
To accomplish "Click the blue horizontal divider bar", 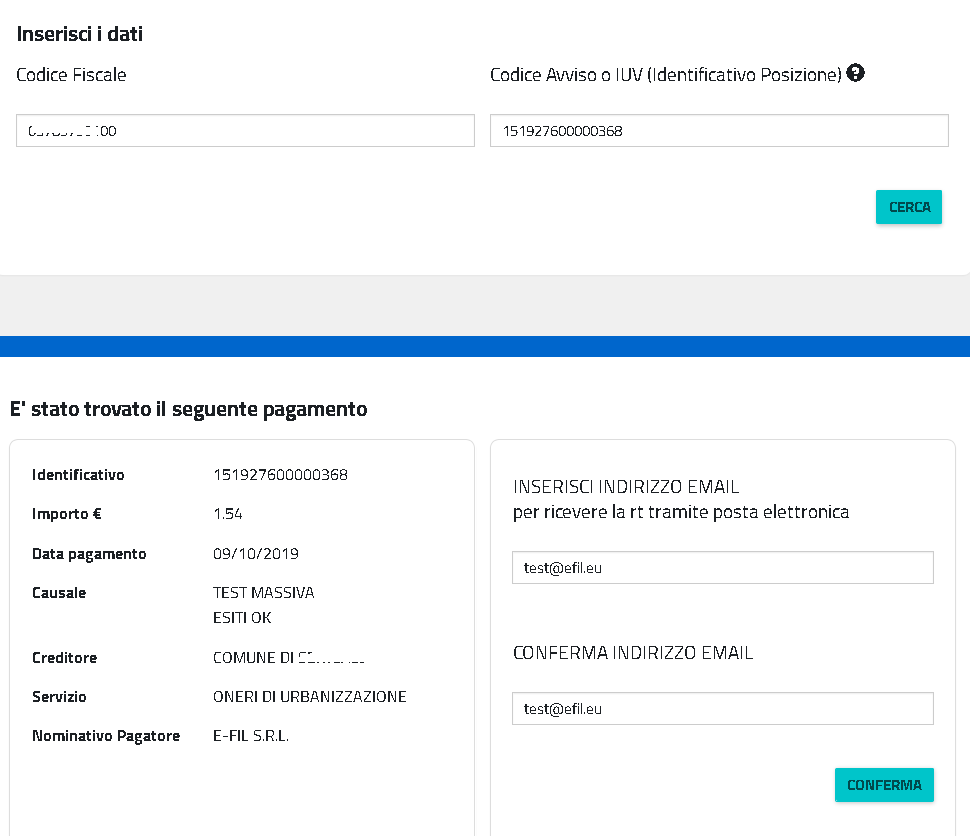I will [x=485, y=346].
